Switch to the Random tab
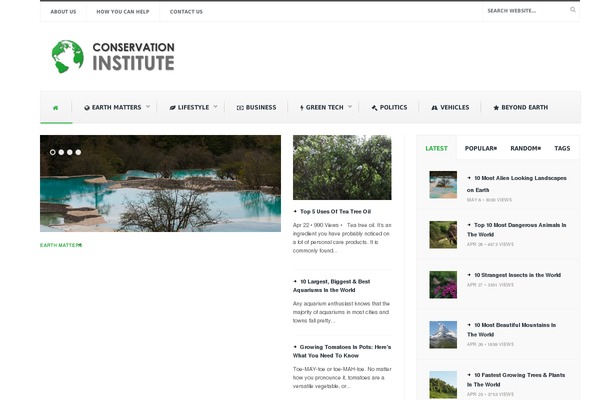The image size is (600, 400). click(525, 149)
